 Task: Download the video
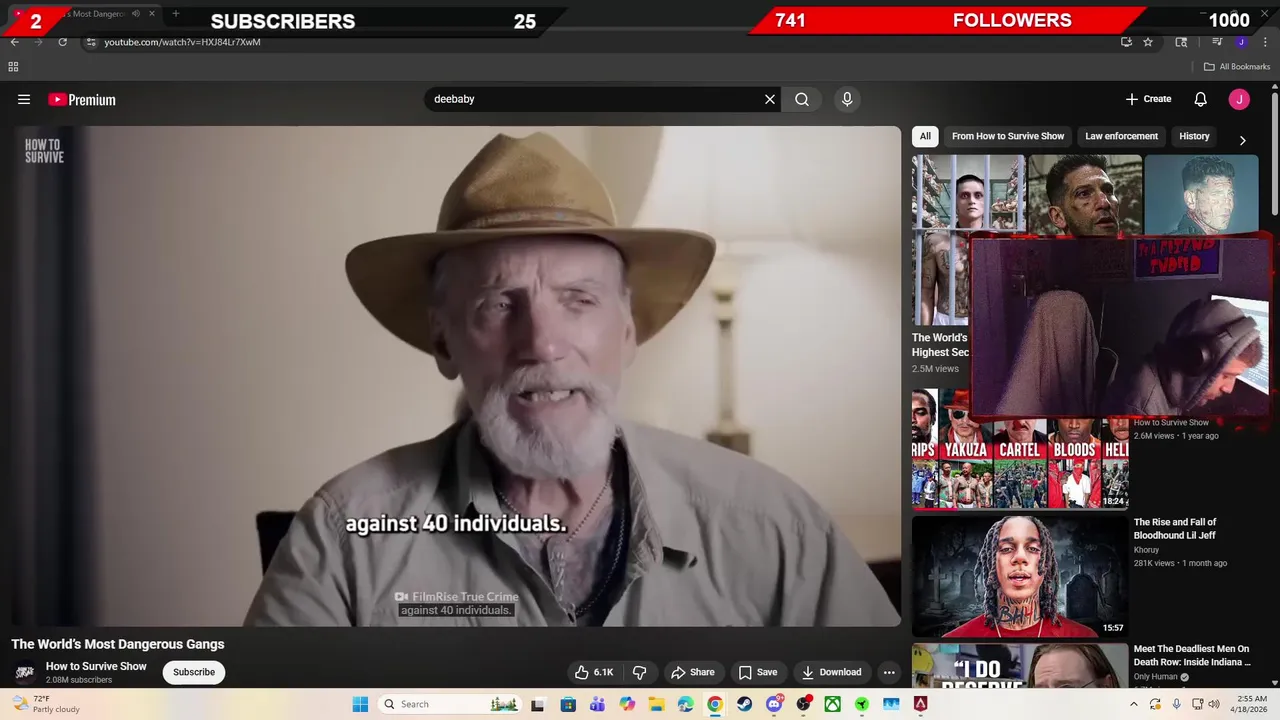[831, 672]
